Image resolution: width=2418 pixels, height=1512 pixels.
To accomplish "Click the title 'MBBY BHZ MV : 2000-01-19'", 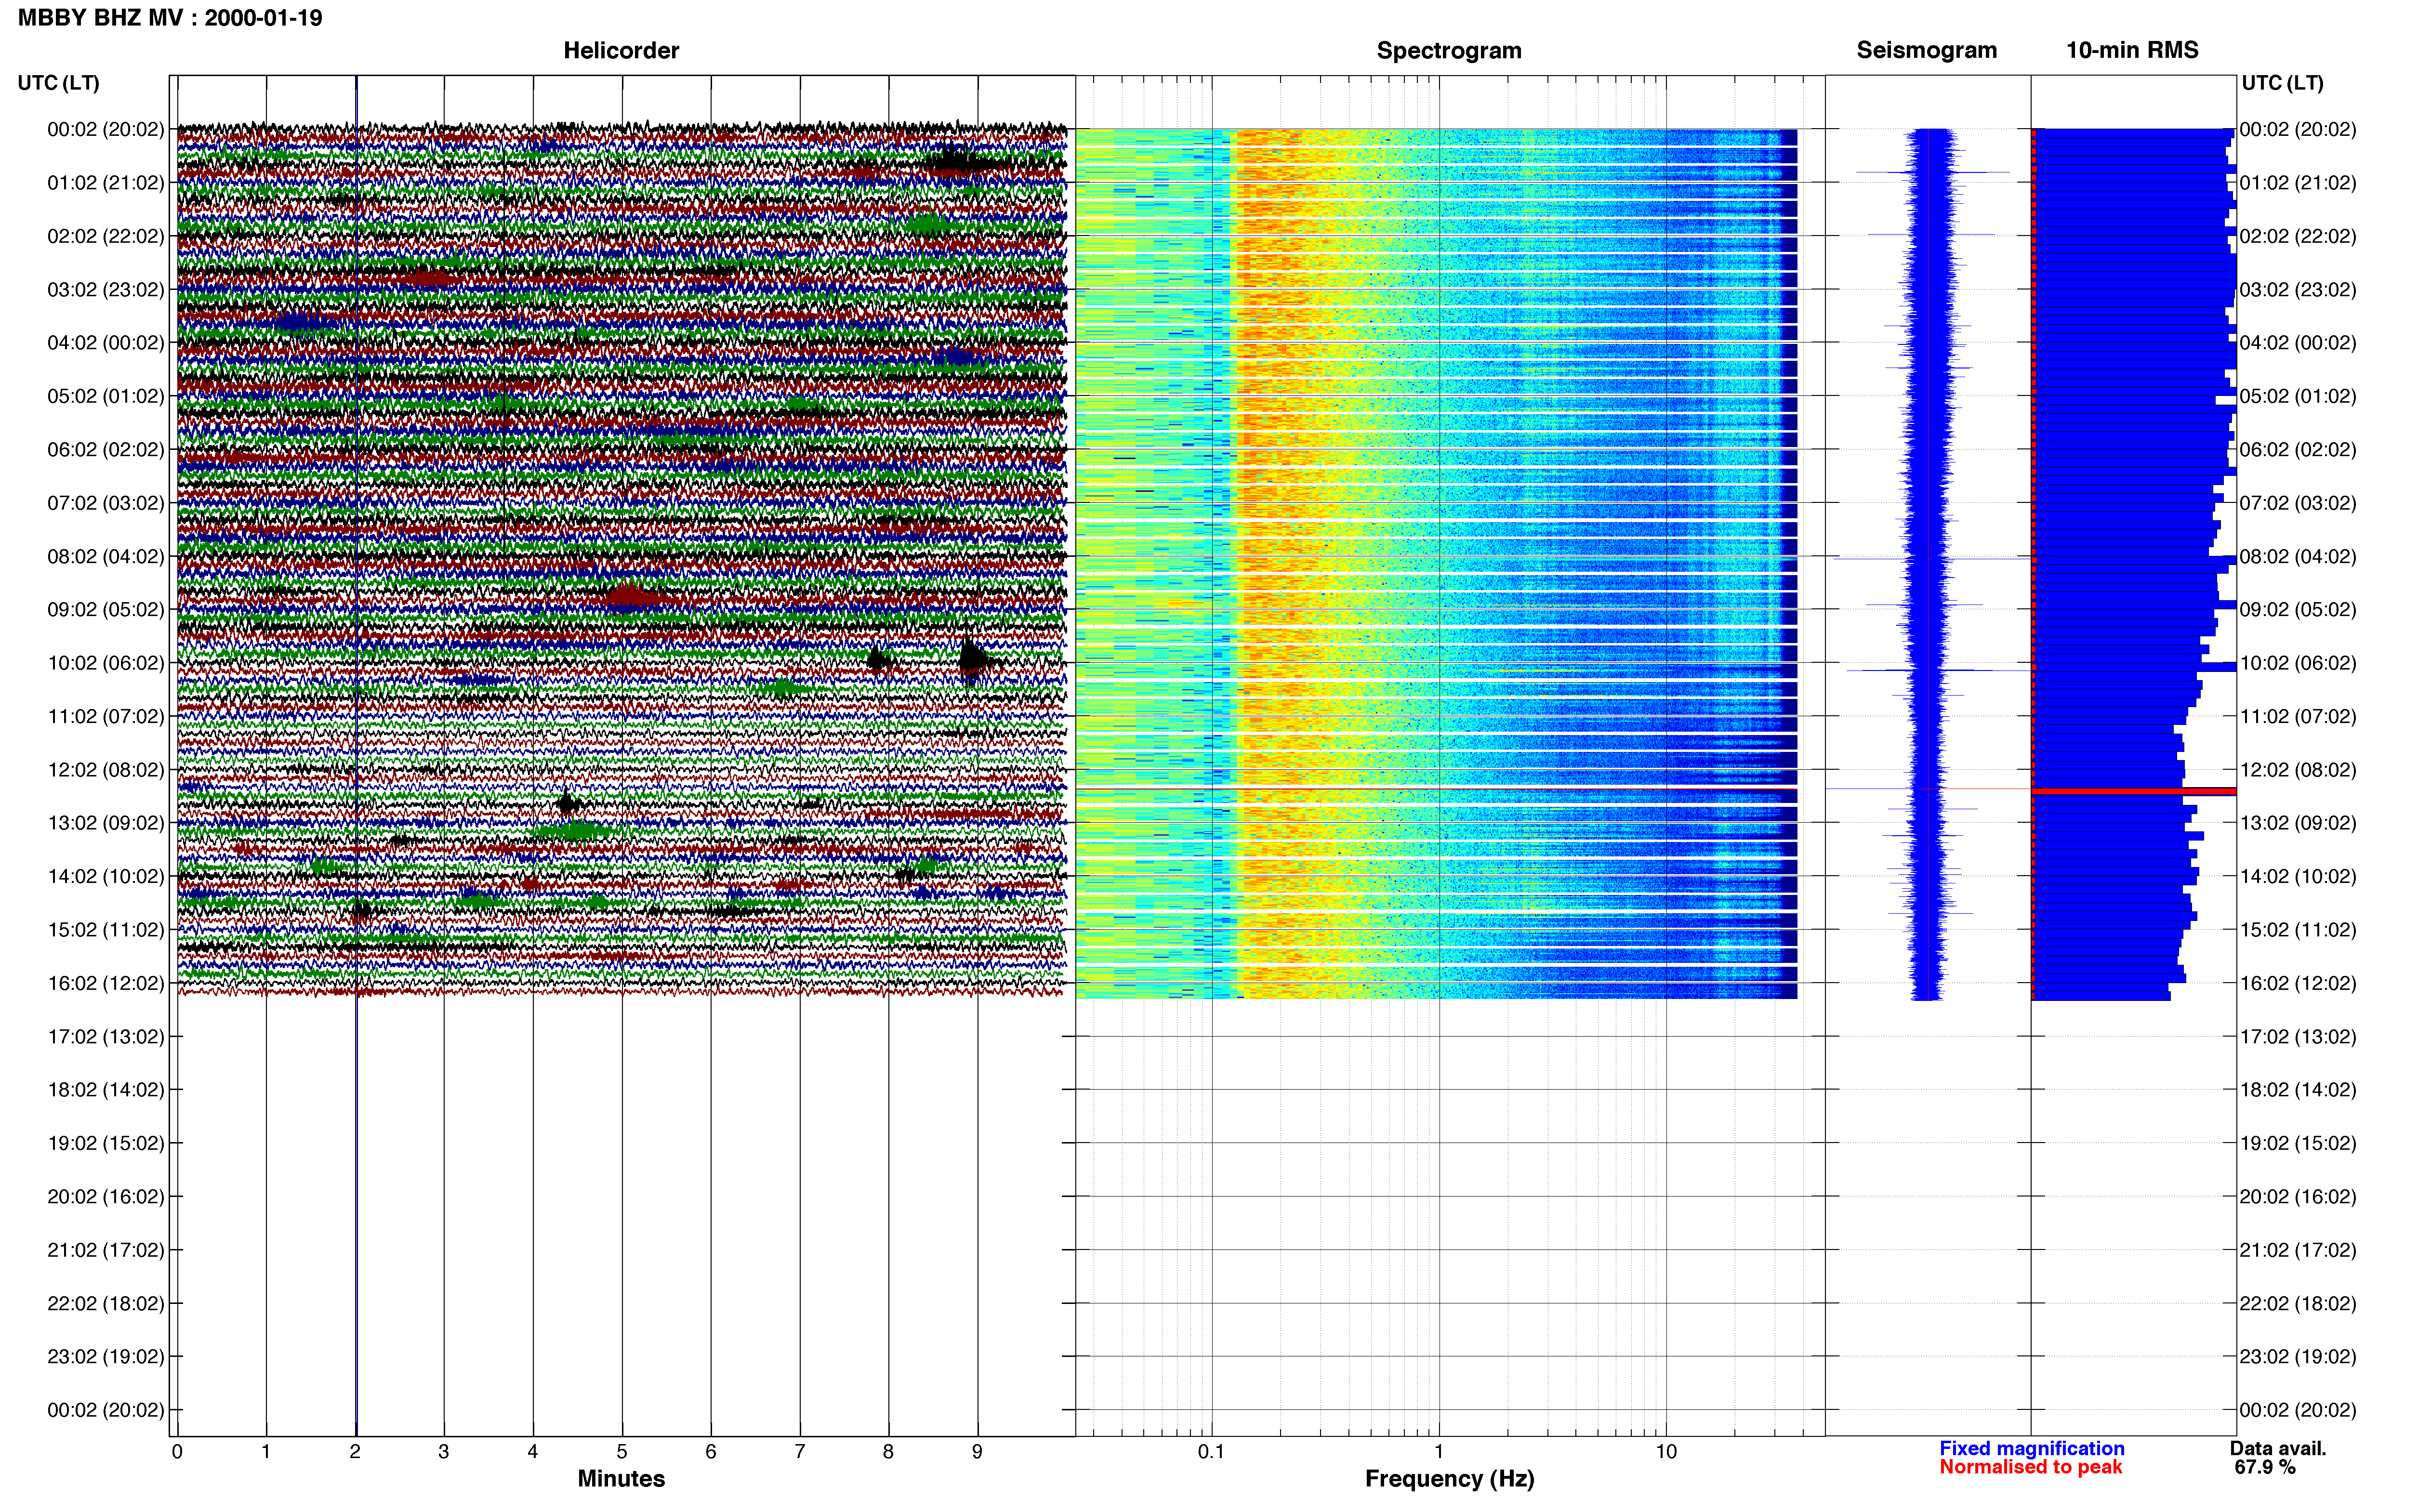I will pyautogui.click(x=170, y=18).
